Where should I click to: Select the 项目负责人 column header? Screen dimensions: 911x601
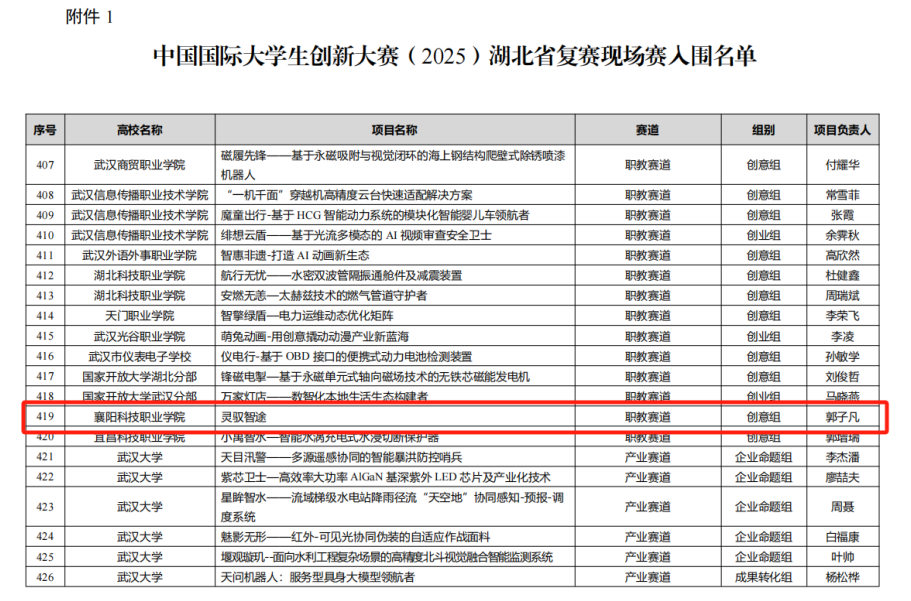click(x=842, y=130)
